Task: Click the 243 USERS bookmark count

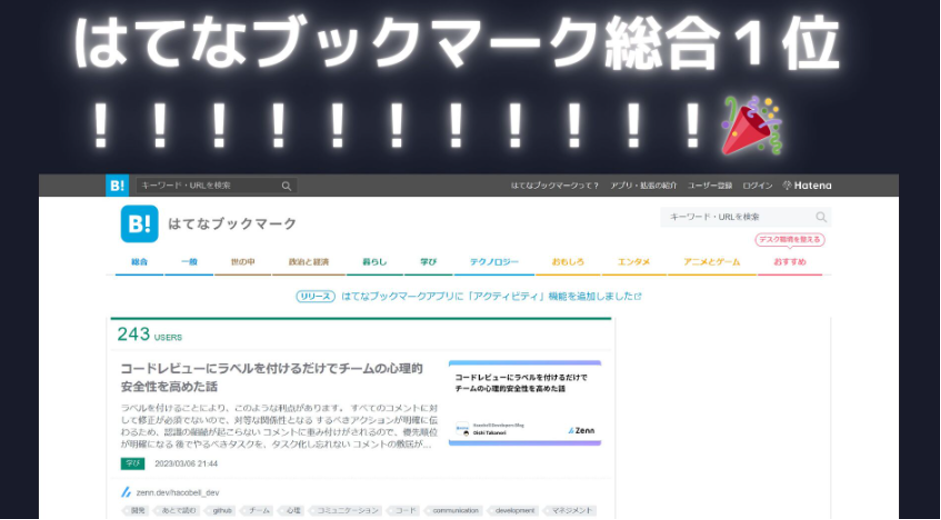Action: [149, 335]
